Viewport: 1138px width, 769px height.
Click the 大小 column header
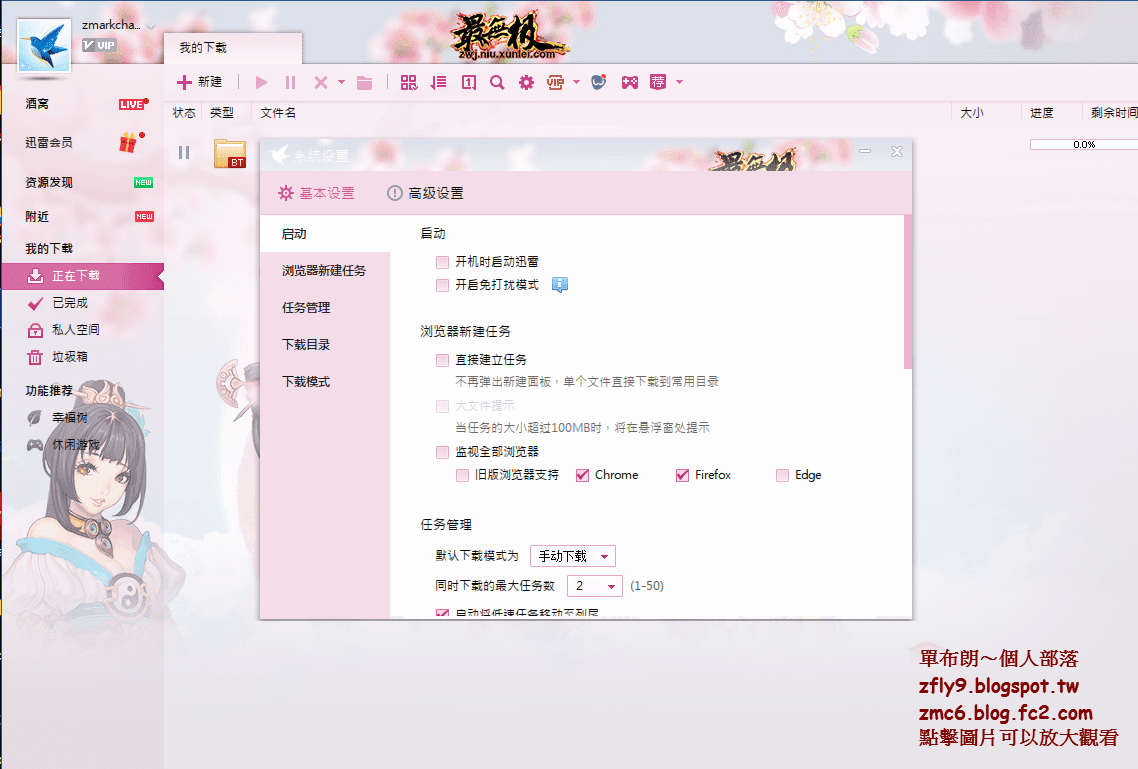point(972,112)
